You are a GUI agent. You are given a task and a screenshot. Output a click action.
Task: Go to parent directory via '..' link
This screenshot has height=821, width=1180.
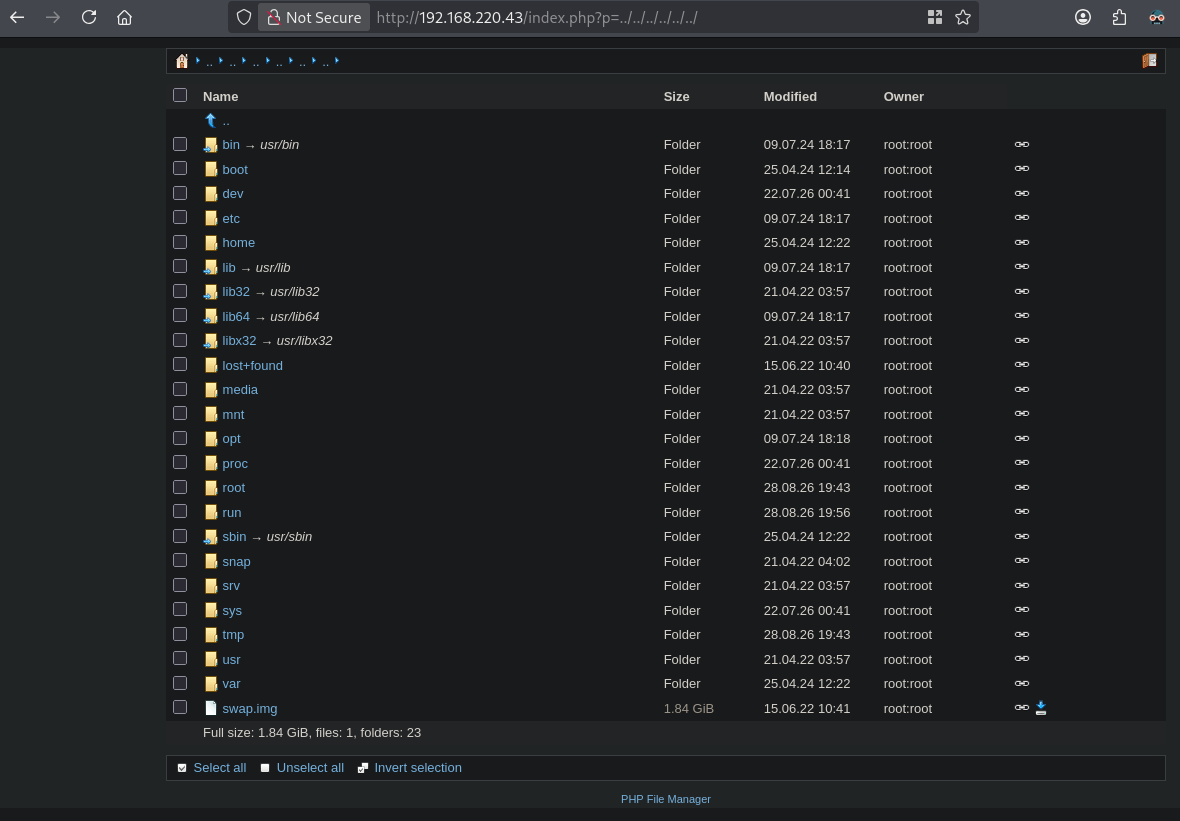(x=226, y=120)
